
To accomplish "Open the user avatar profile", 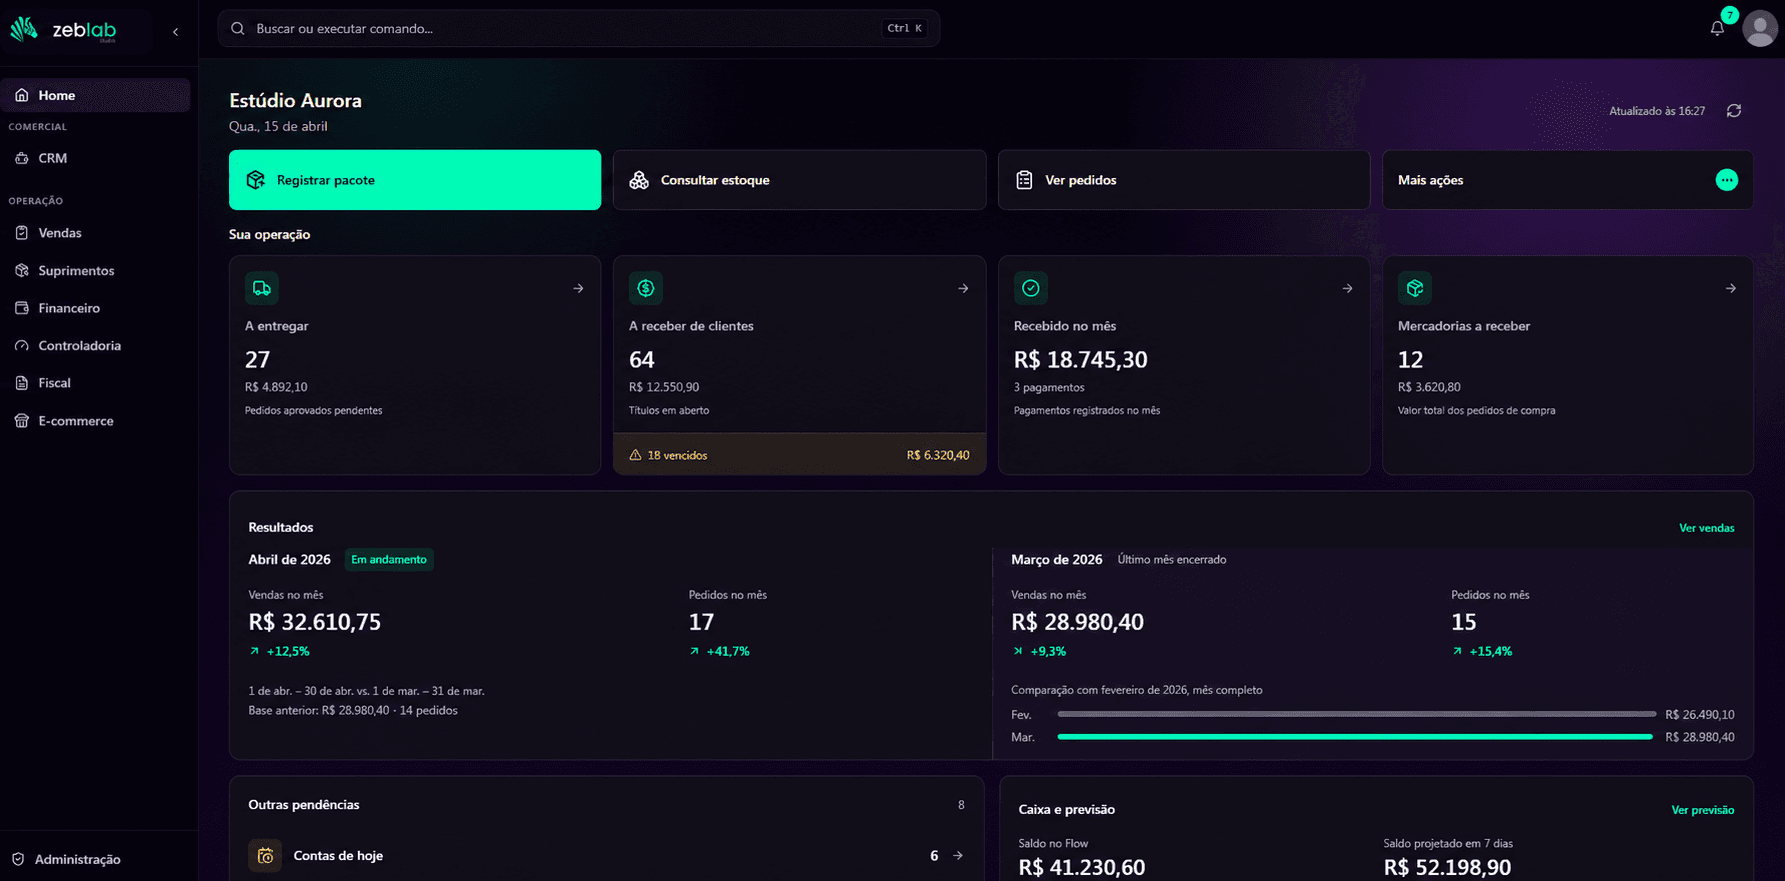I will (x=1760, y=29).
